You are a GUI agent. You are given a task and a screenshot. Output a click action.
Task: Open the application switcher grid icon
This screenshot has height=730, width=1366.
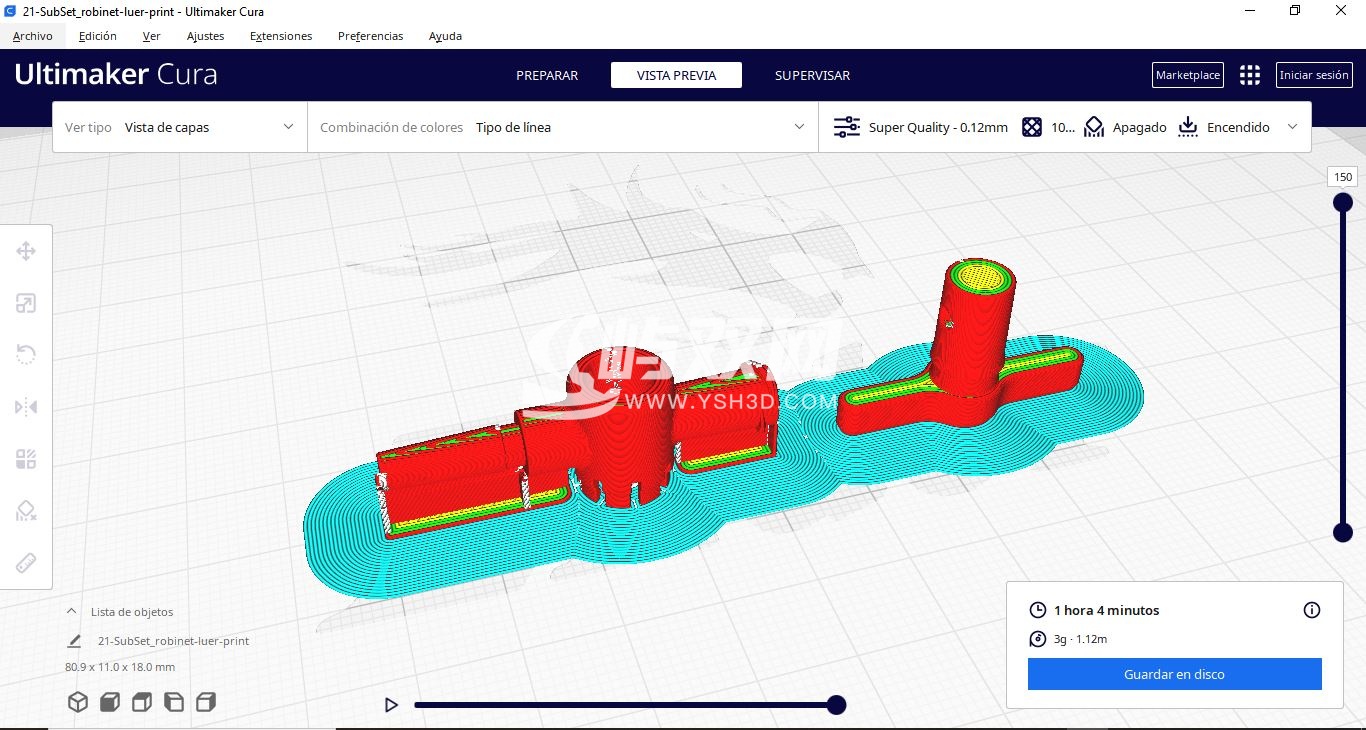point(1250,75)
